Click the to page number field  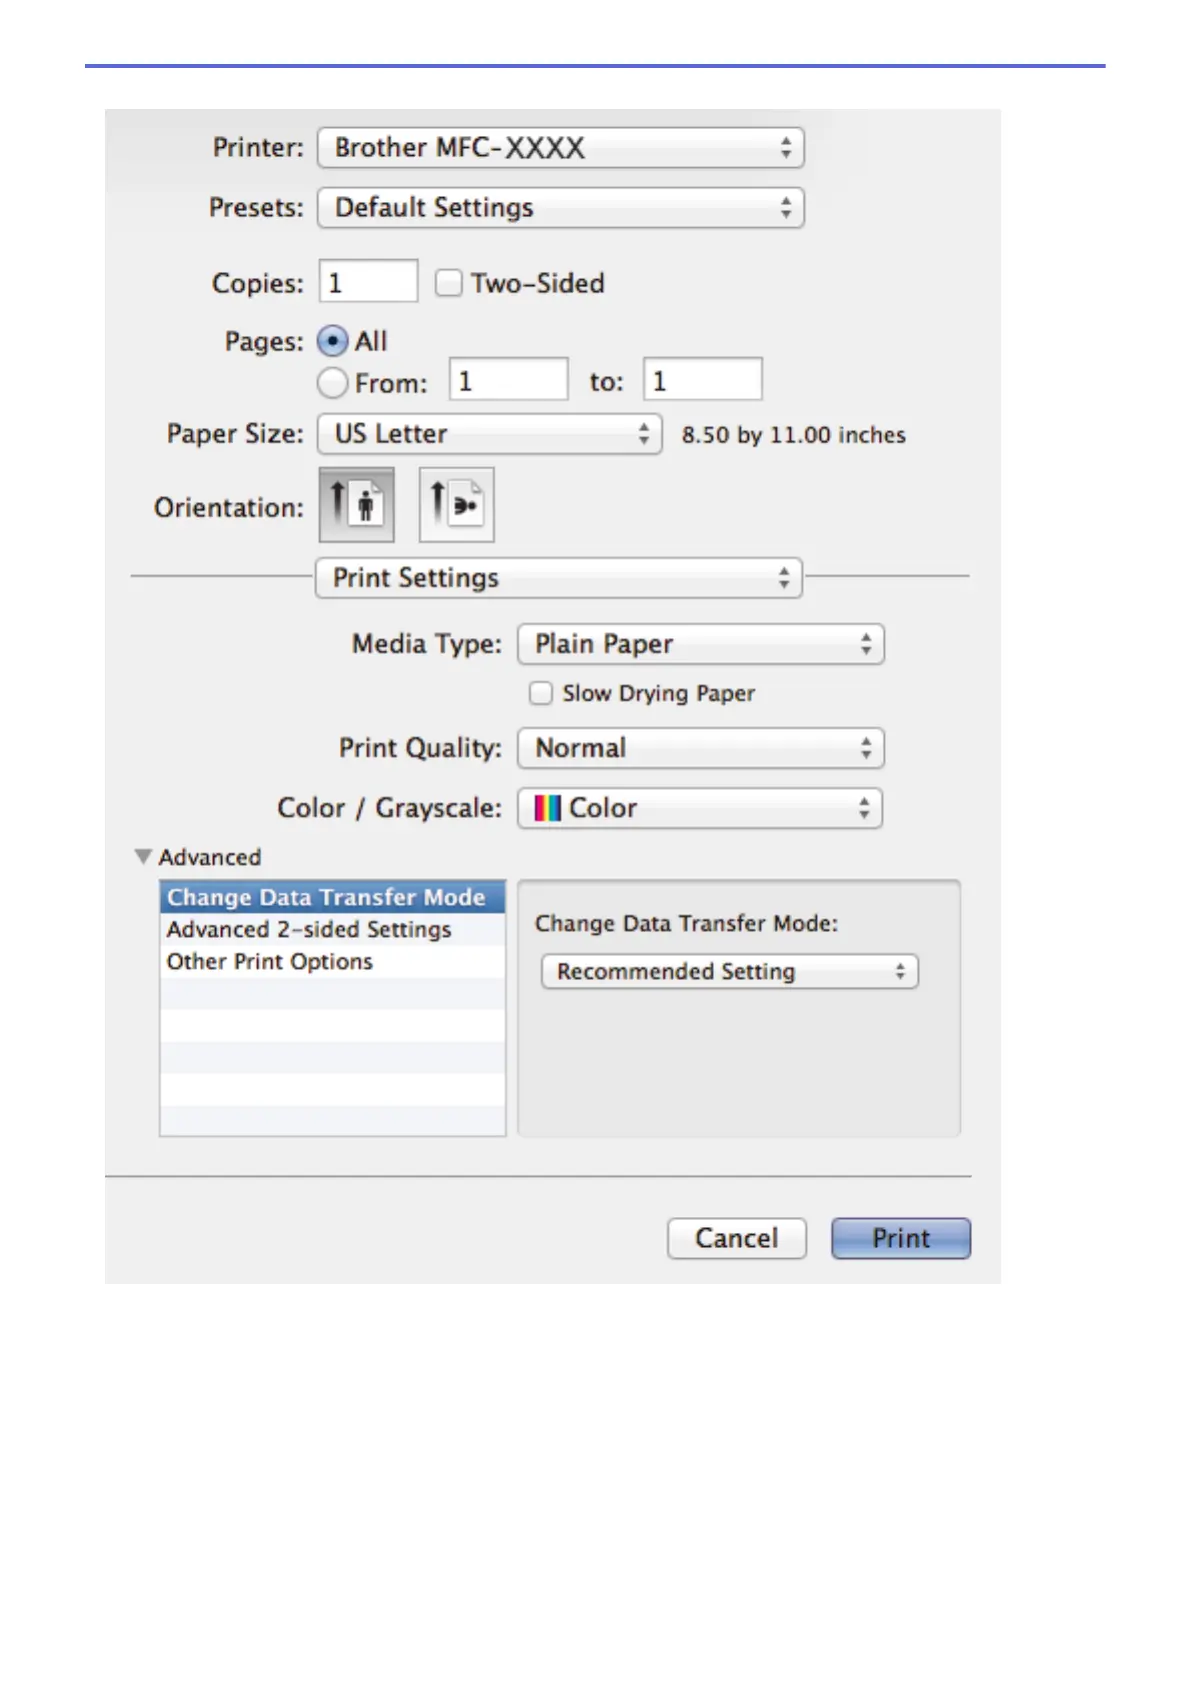coord(703,380)
